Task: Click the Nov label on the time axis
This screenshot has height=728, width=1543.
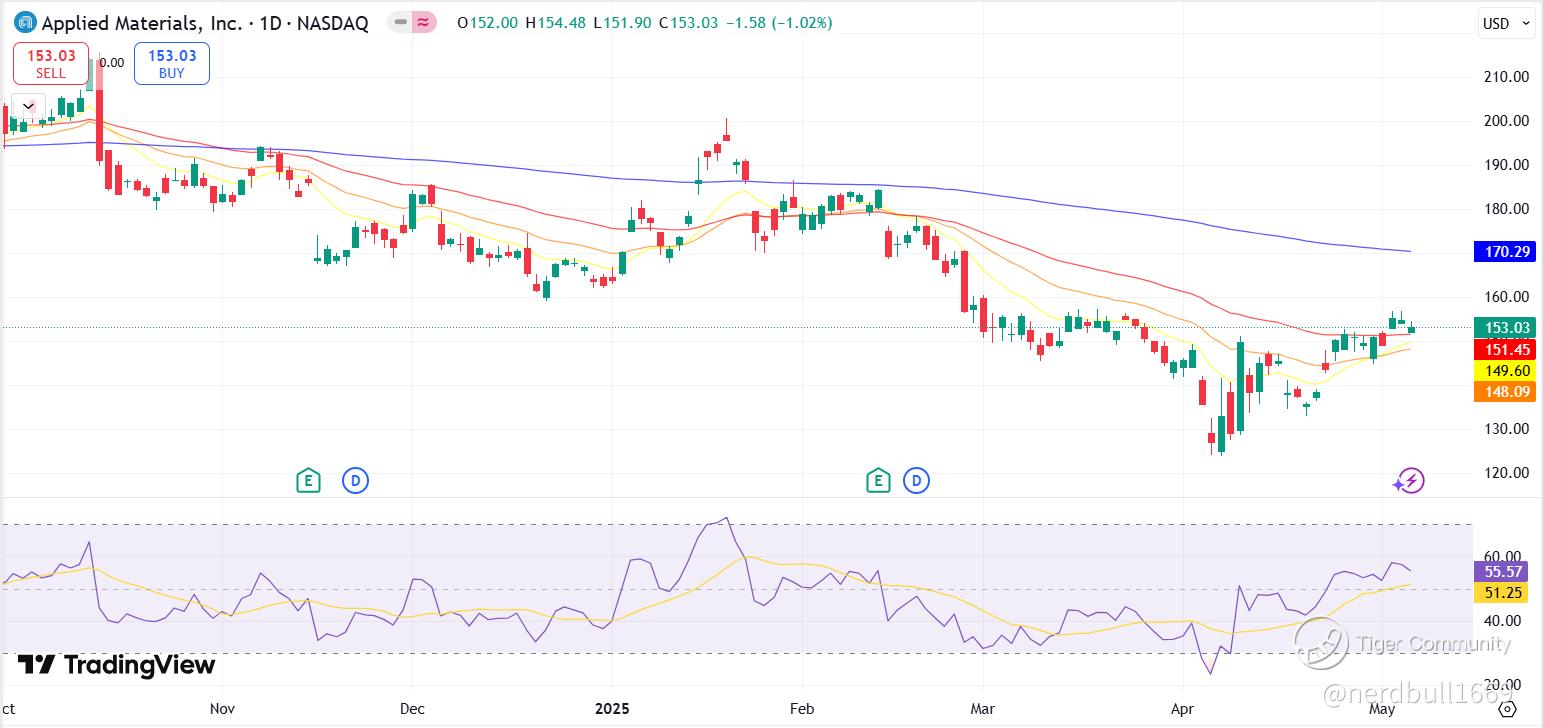Action: pos(222,709)
